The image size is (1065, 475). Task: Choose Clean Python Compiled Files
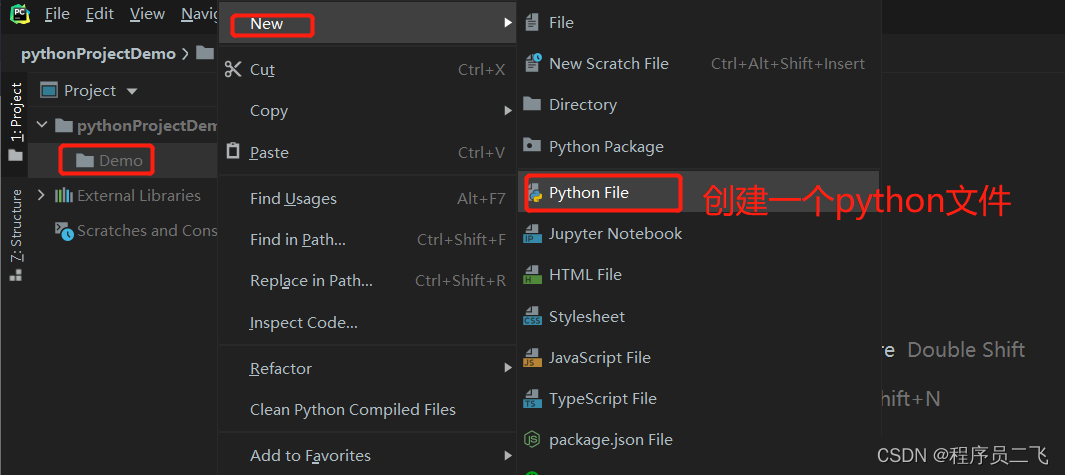[x=367, y=410]
